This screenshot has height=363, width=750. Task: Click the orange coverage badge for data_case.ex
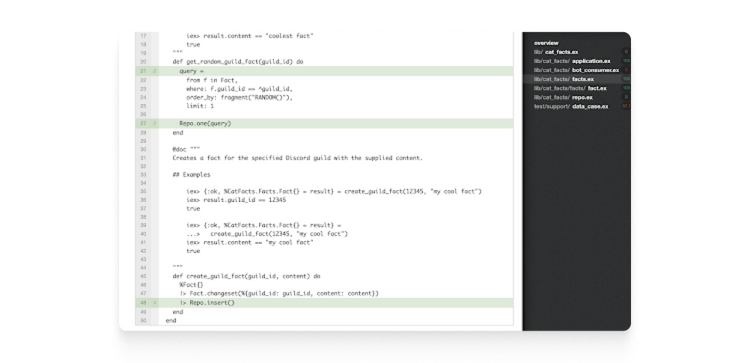point(626,107)
